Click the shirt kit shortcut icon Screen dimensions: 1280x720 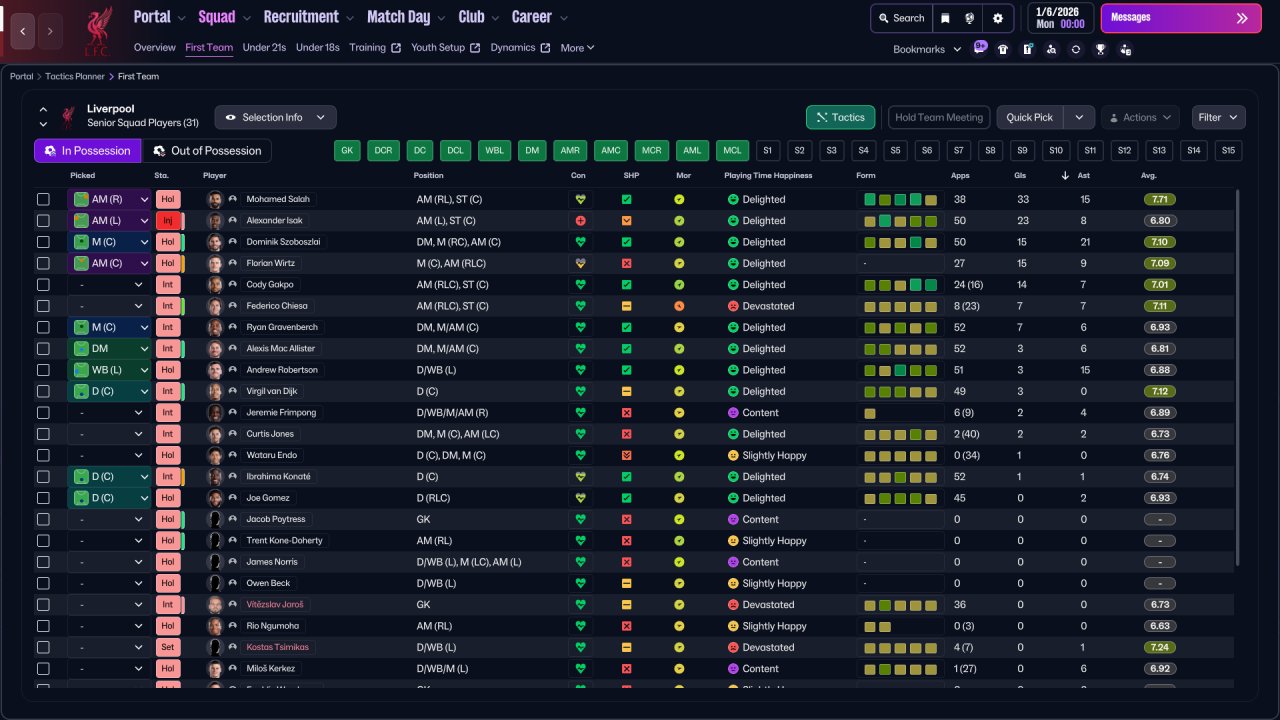[1003, 49]
